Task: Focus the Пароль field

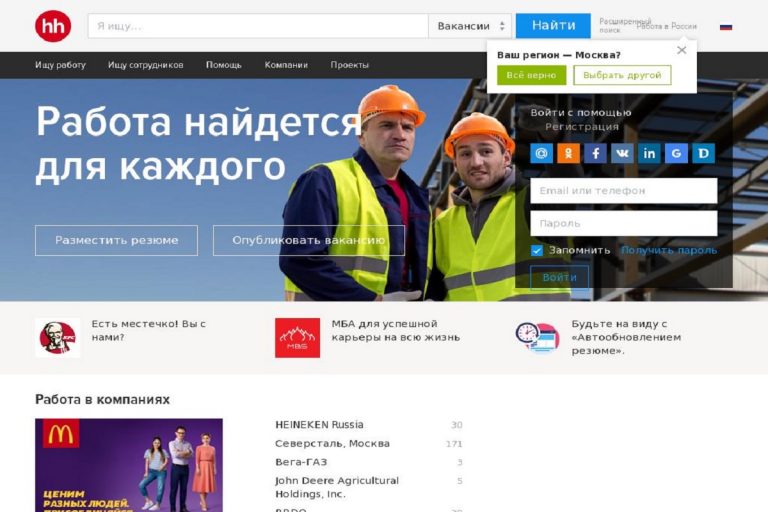Action: [624, 223]
